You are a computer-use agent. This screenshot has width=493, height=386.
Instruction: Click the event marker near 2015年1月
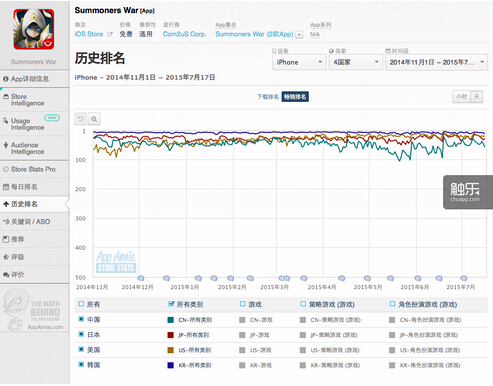198,278
